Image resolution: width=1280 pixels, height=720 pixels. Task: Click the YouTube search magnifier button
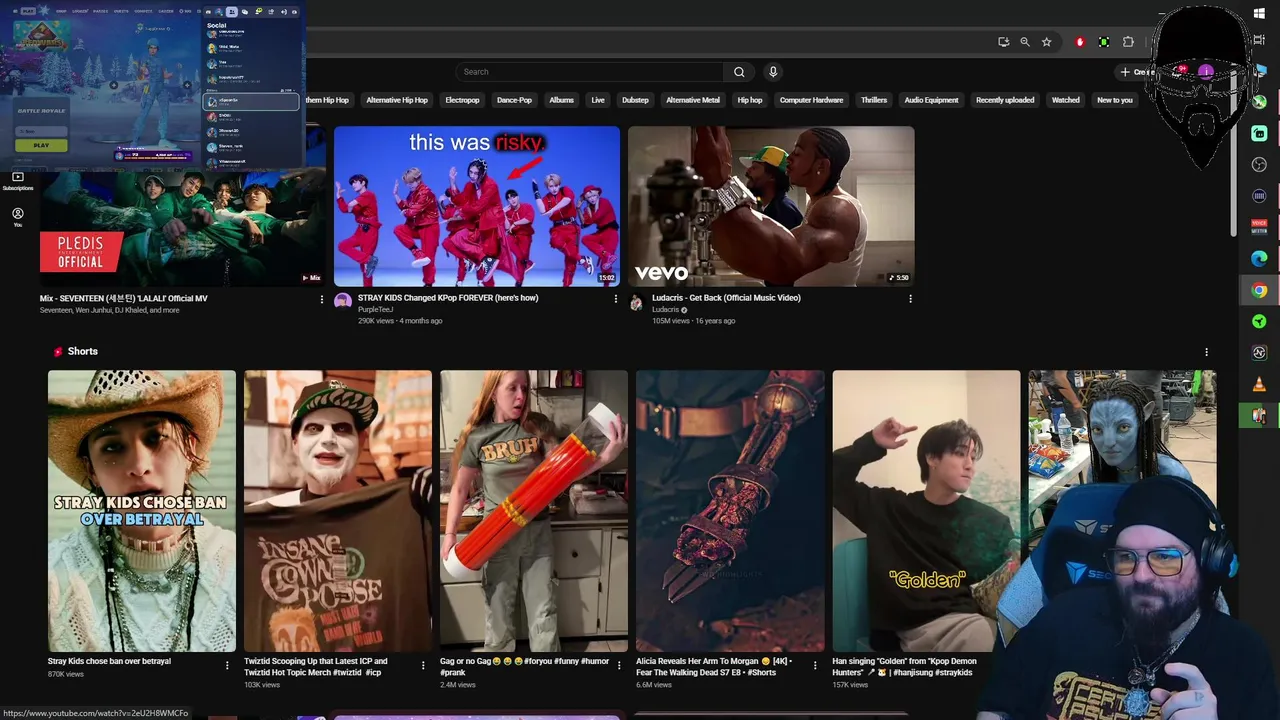coord(739,72)
